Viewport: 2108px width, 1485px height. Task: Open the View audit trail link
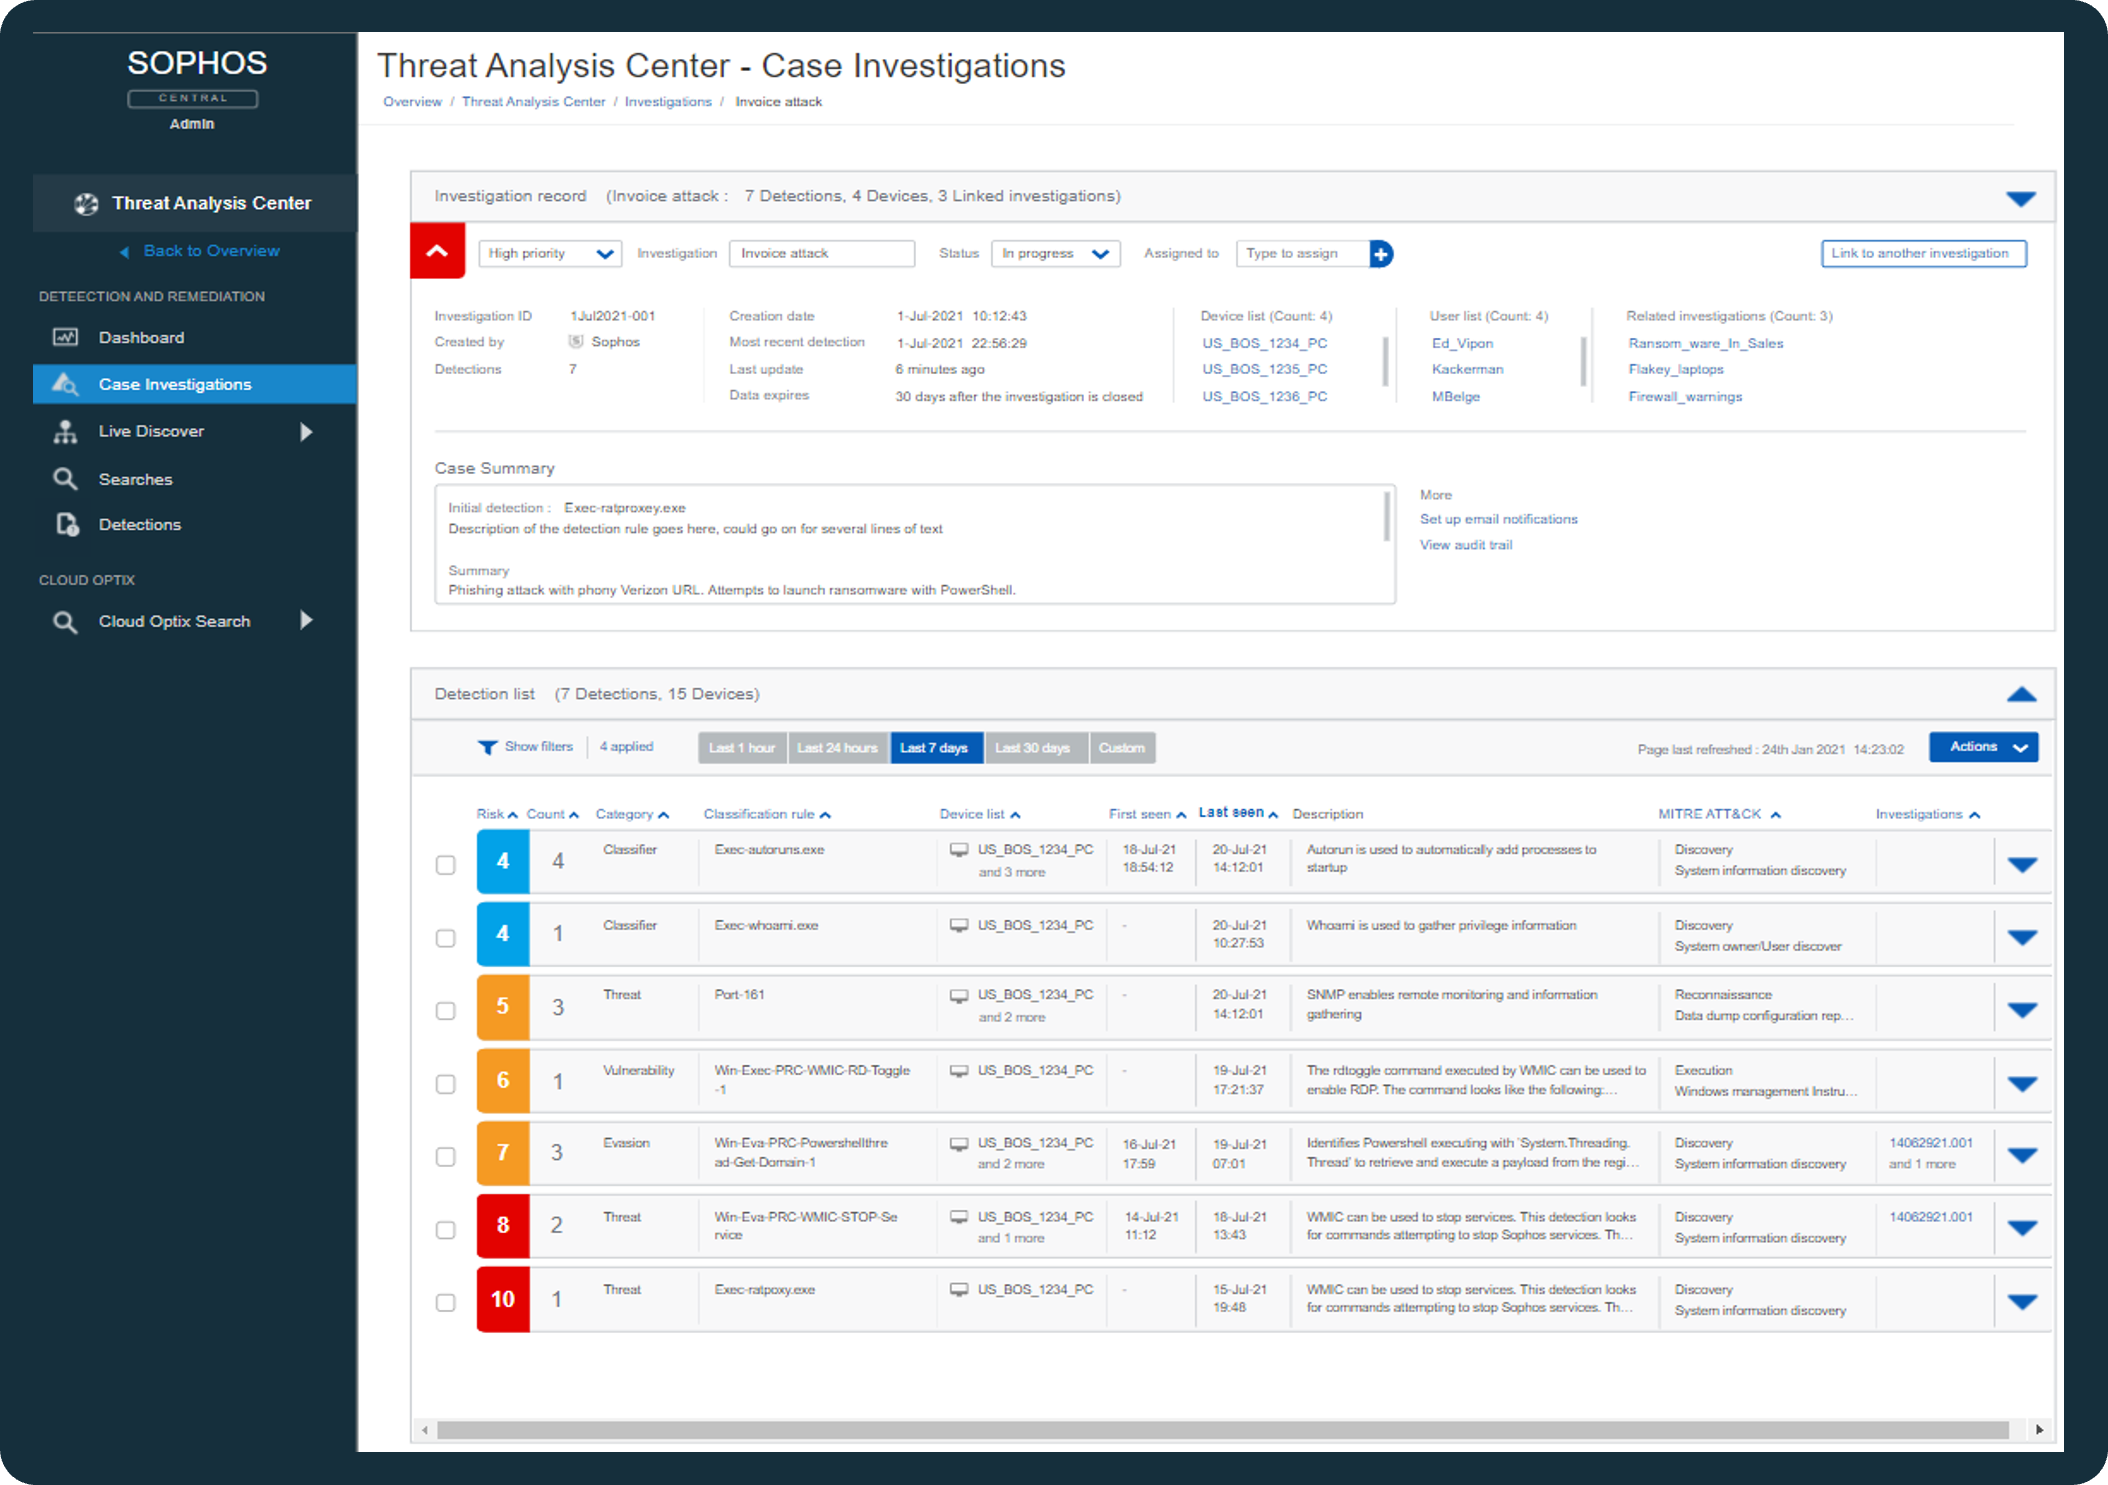(x=1466, y=545)
